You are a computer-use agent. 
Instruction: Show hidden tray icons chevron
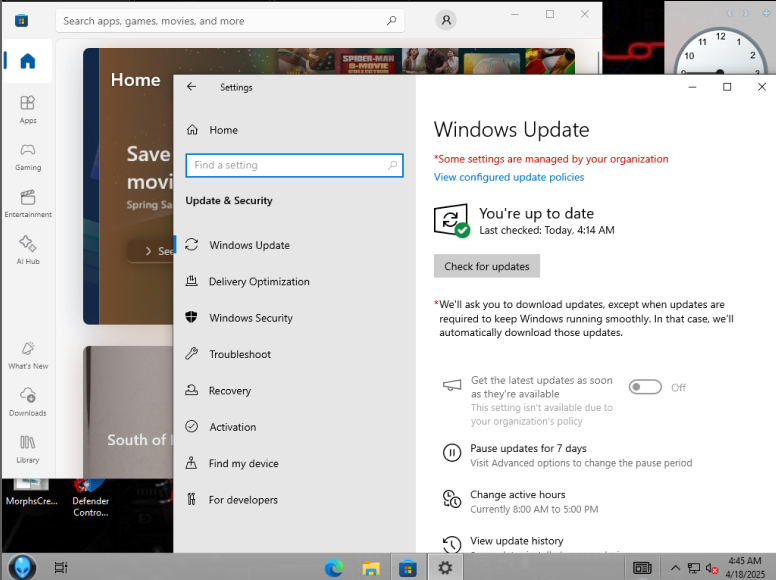click(675, 568)
